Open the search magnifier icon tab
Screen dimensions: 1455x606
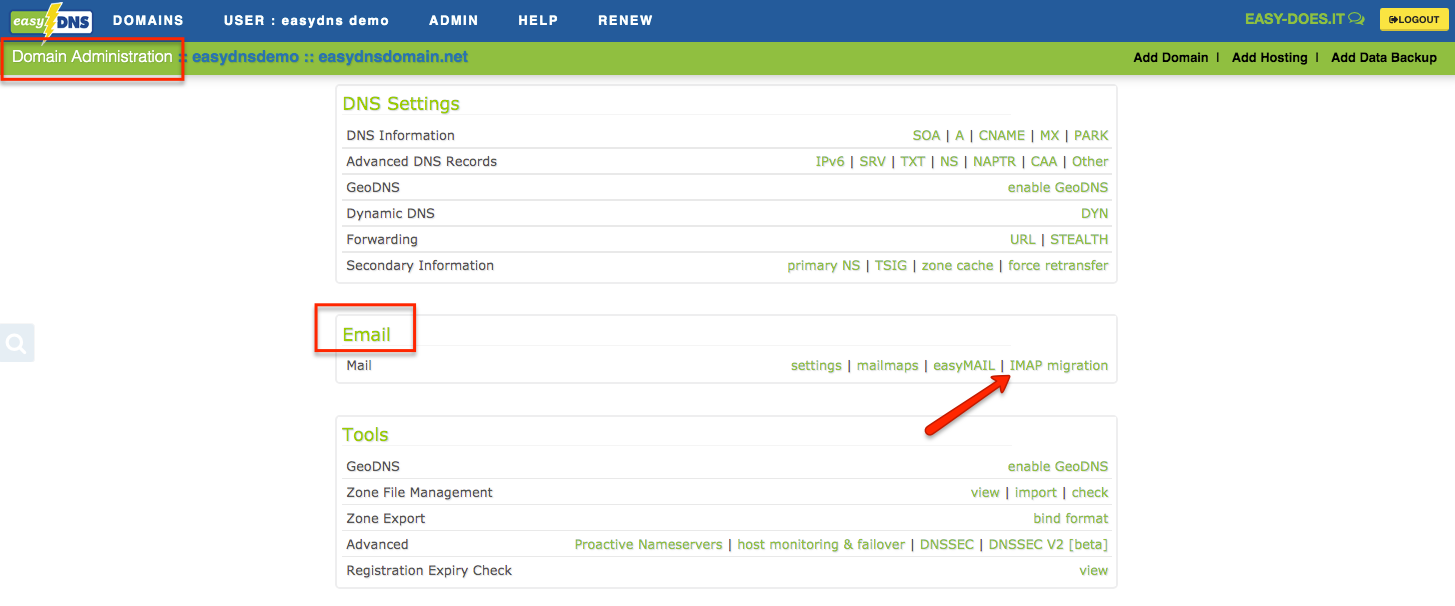click(16, 343)
